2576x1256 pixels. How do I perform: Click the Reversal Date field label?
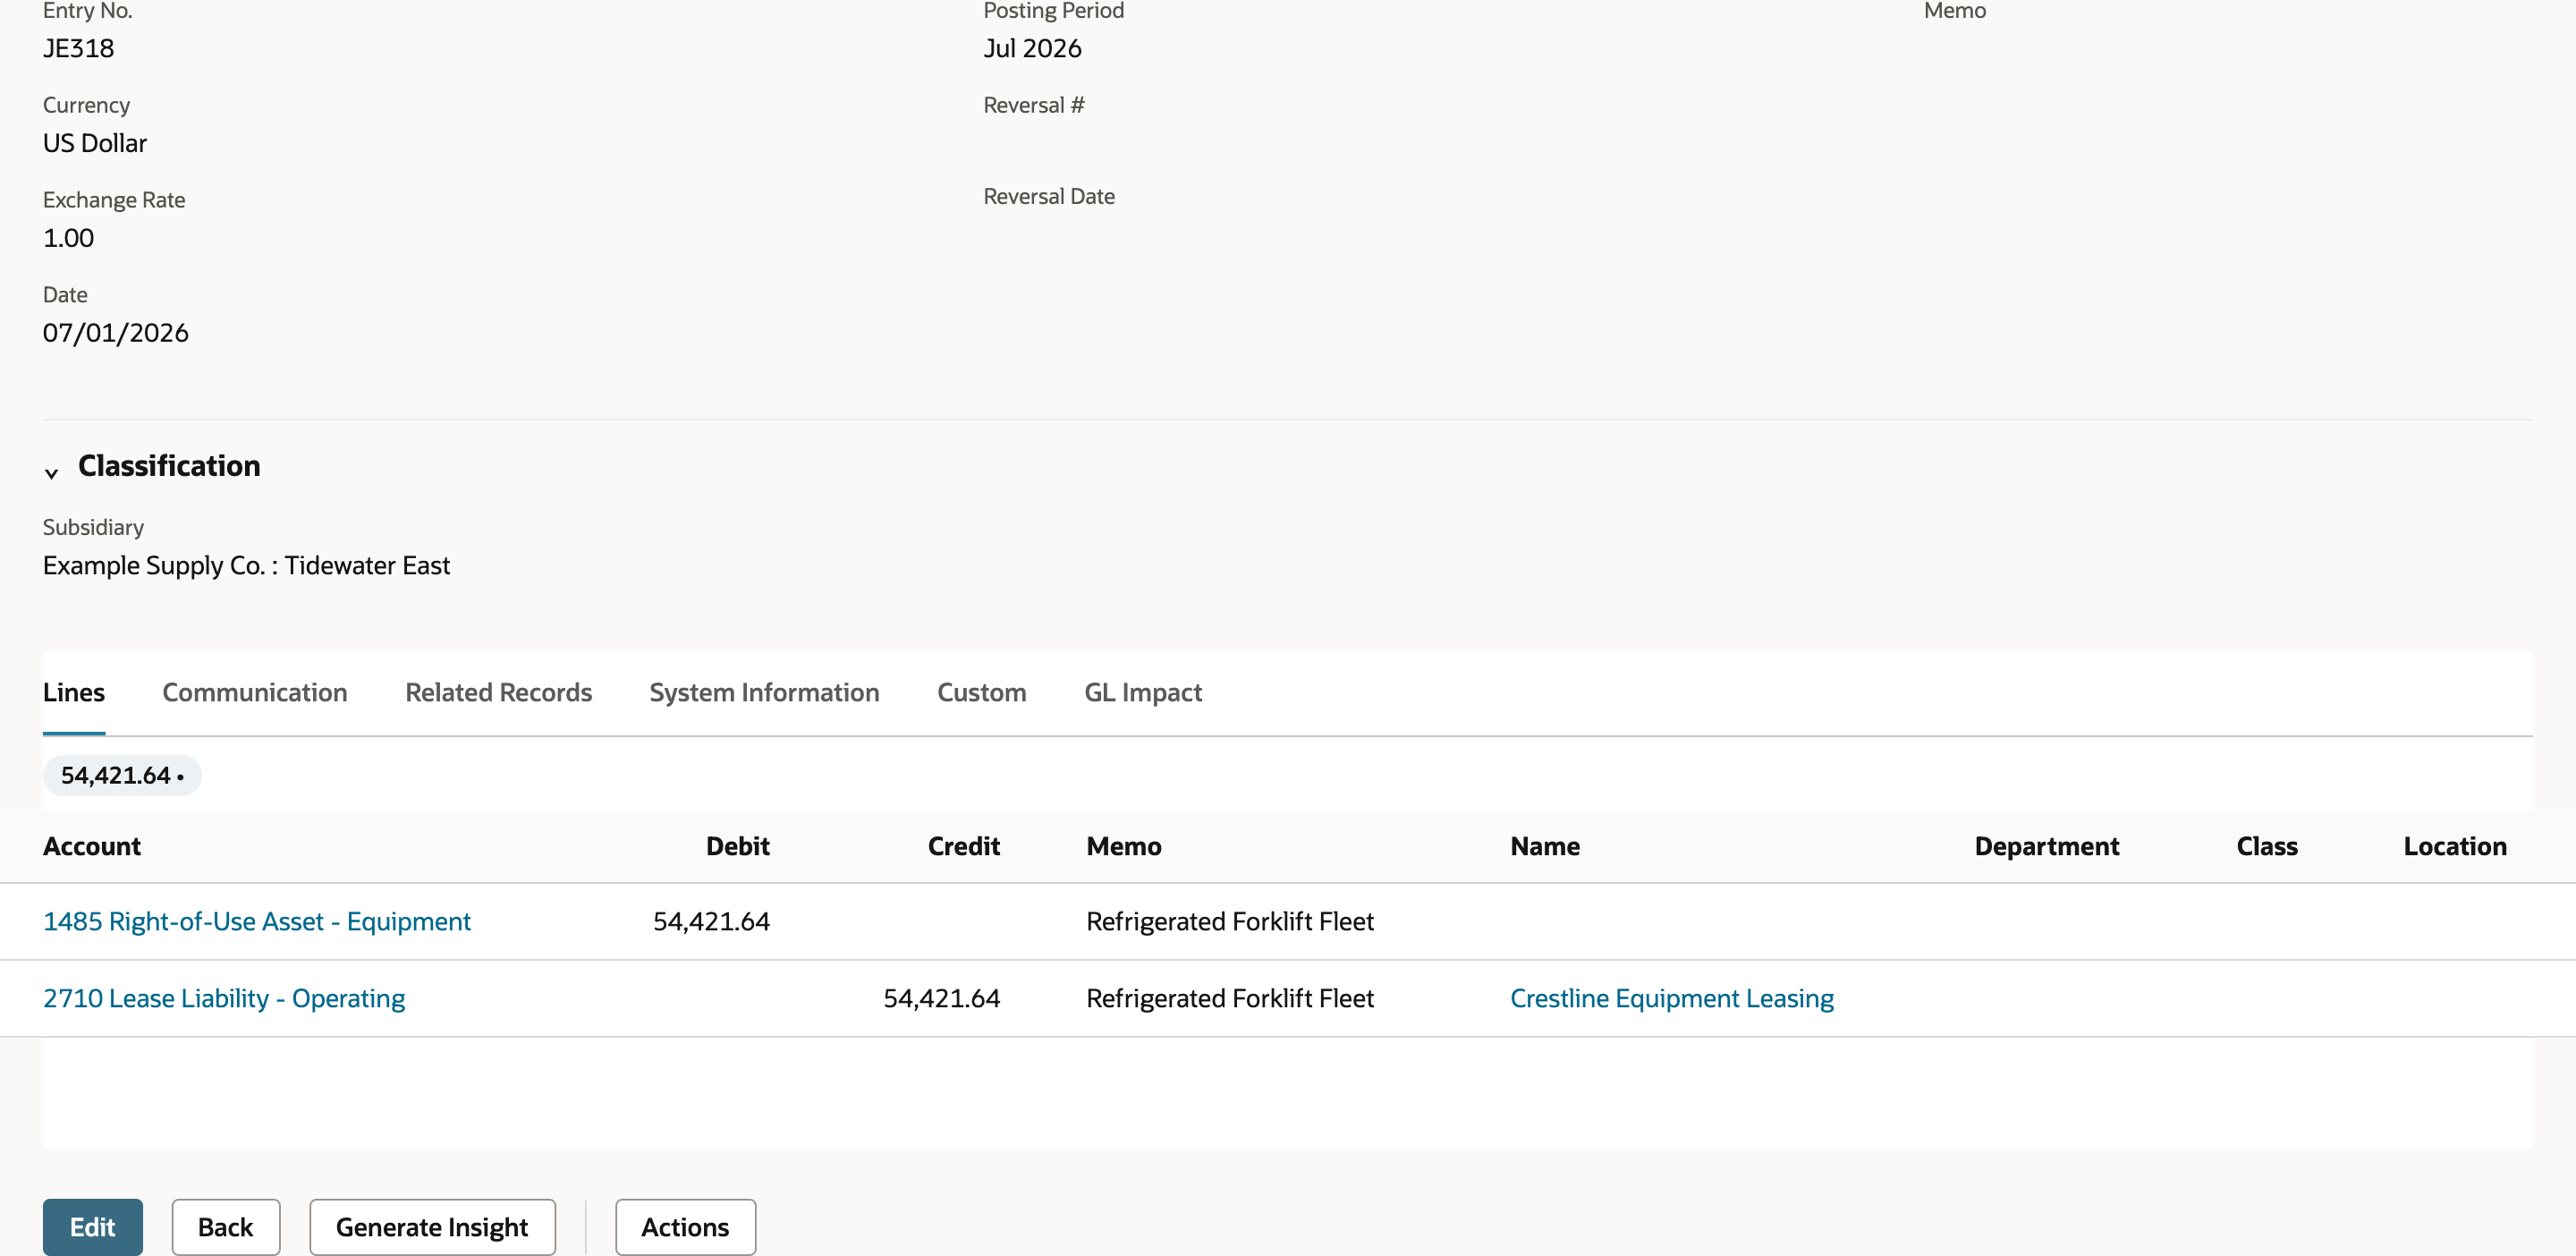click(x=1049, y=196)
